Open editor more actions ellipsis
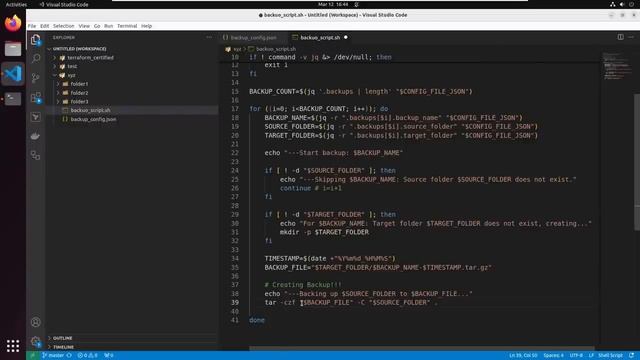640x360 pixels. tap(631, 37)
